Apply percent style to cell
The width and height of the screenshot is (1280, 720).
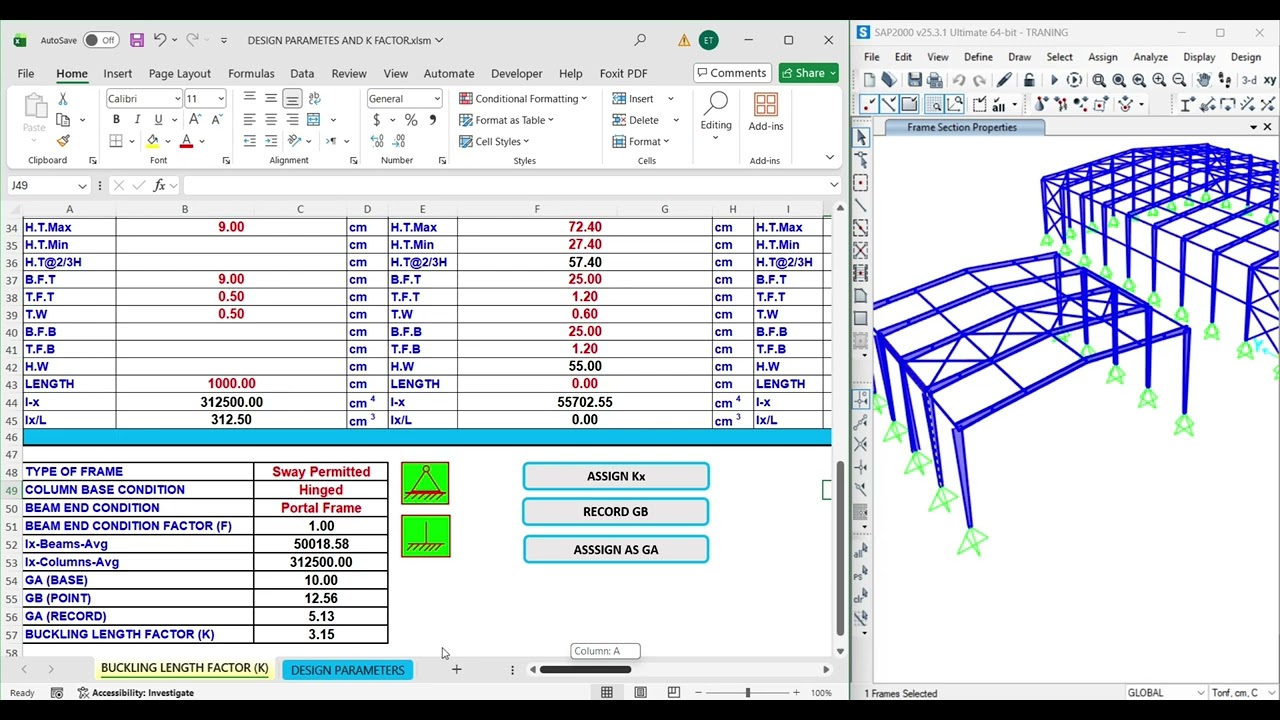click(x=411, y=120)
